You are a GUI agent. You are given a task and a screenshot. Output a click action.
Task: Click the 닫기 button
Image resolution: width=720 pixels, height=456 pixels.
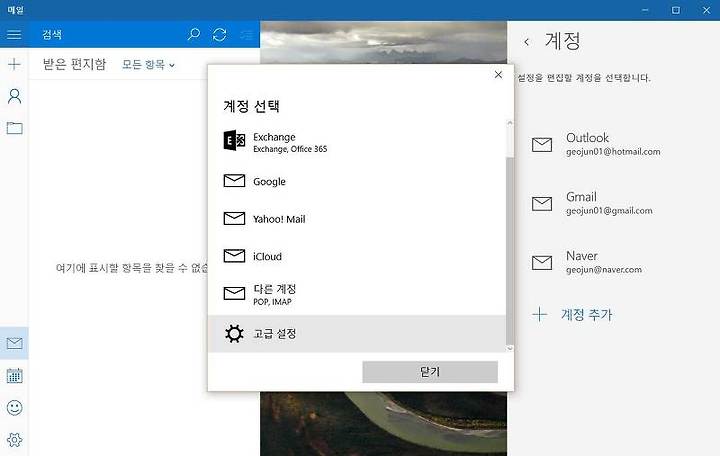(430, 372)
